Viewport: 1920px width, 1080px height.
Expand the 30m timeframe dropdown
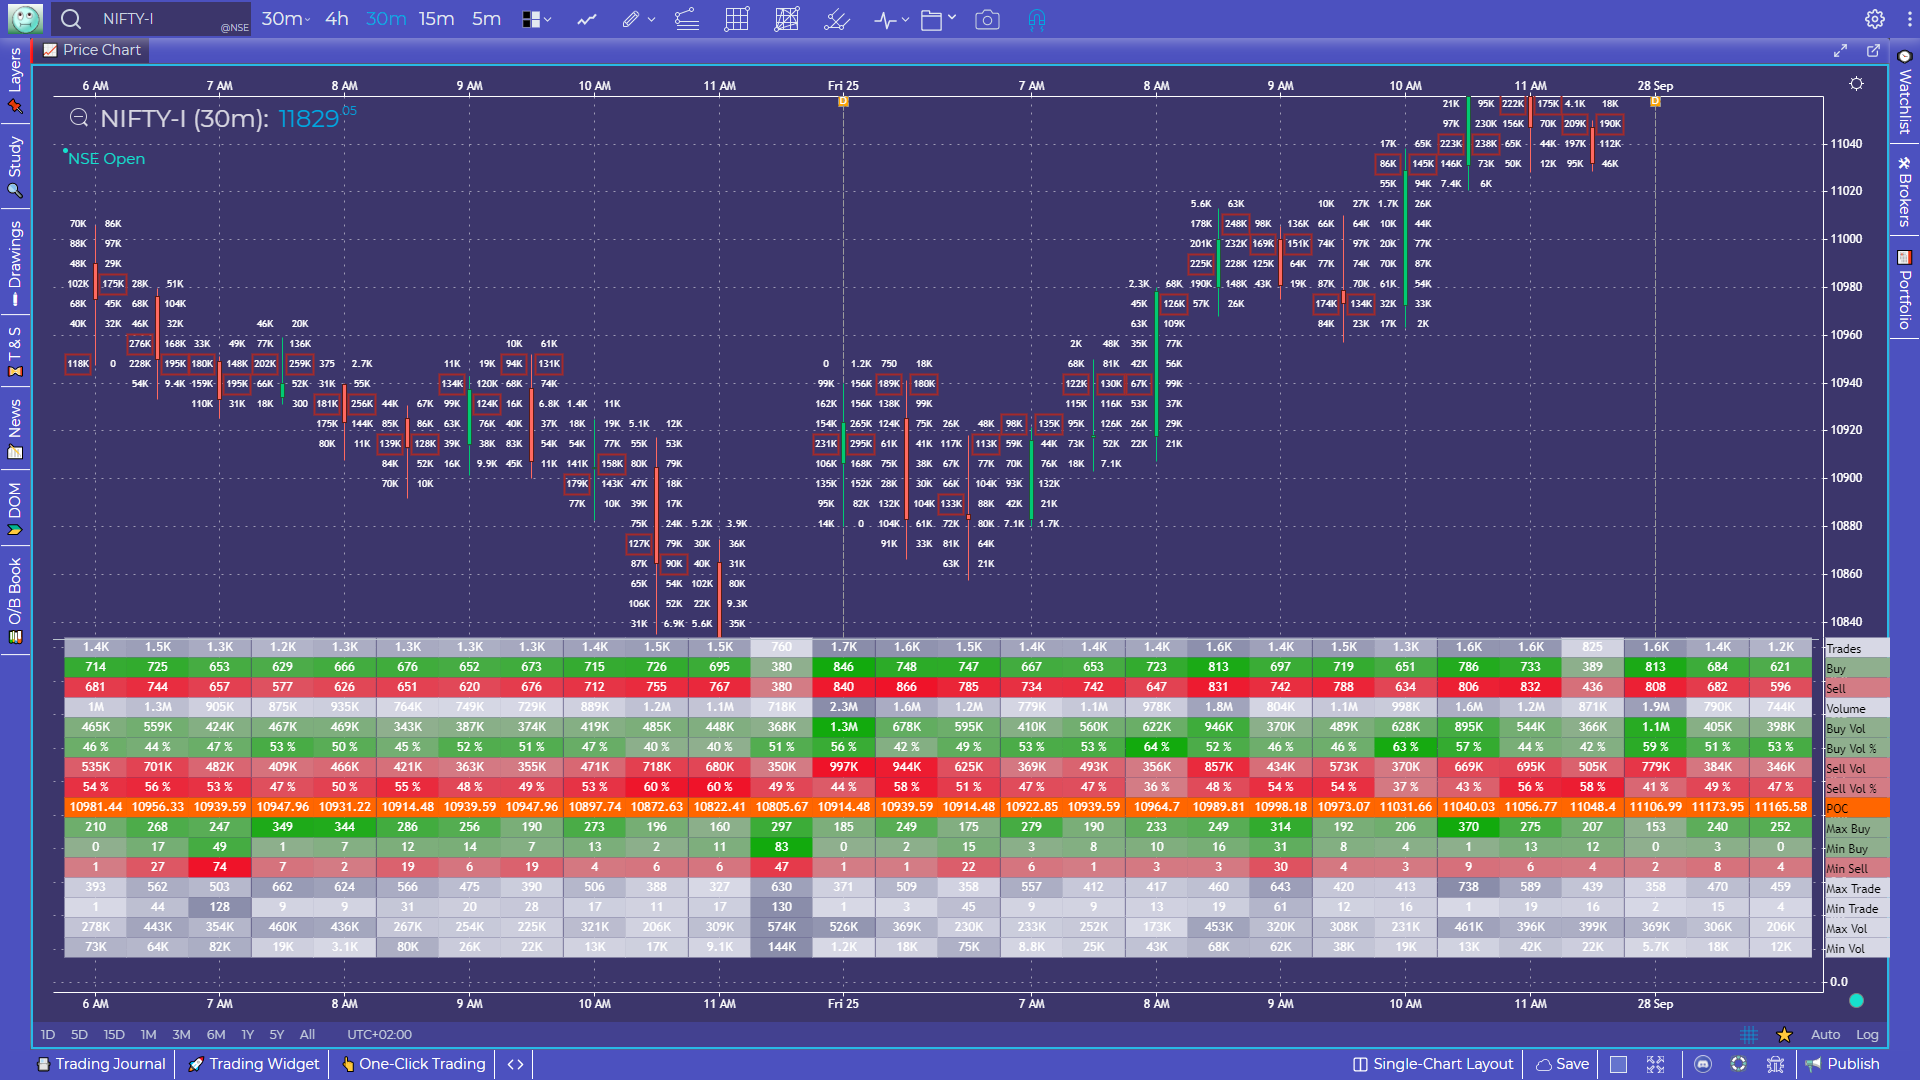[x=286, y=19]
